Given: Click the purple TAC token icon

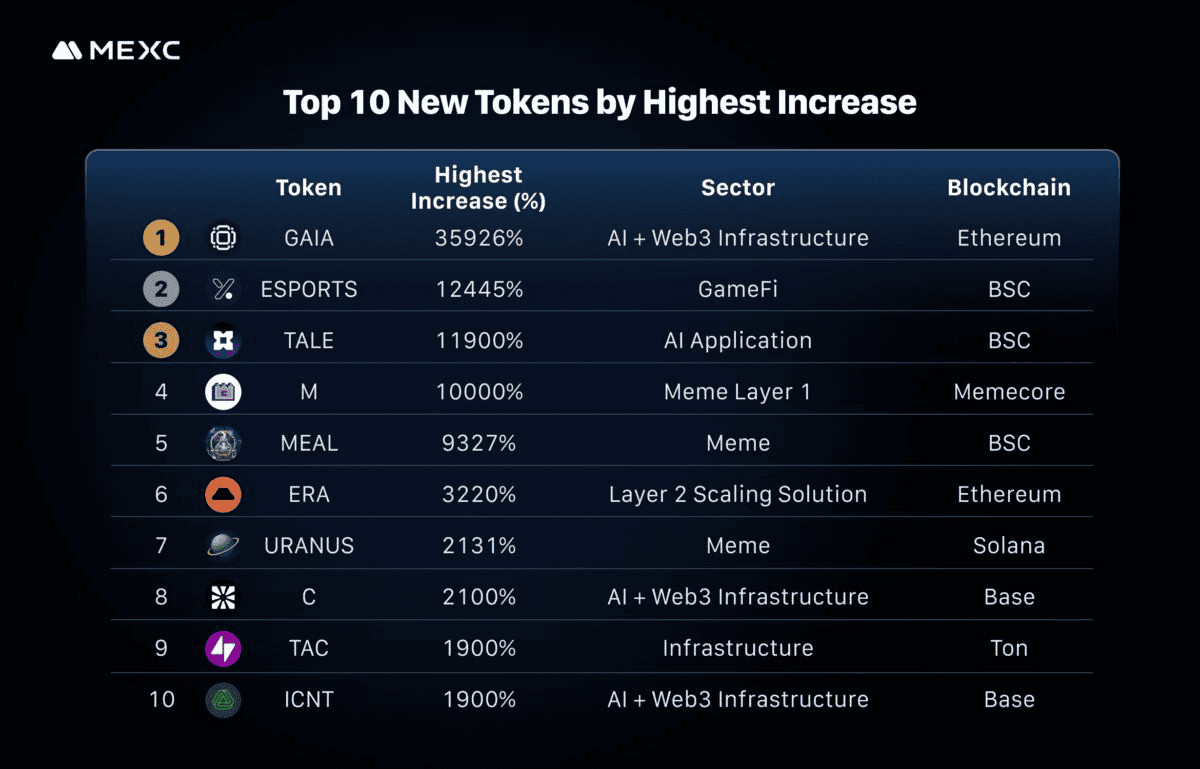Looking at the screenshot, I should (x=223, y=648).
